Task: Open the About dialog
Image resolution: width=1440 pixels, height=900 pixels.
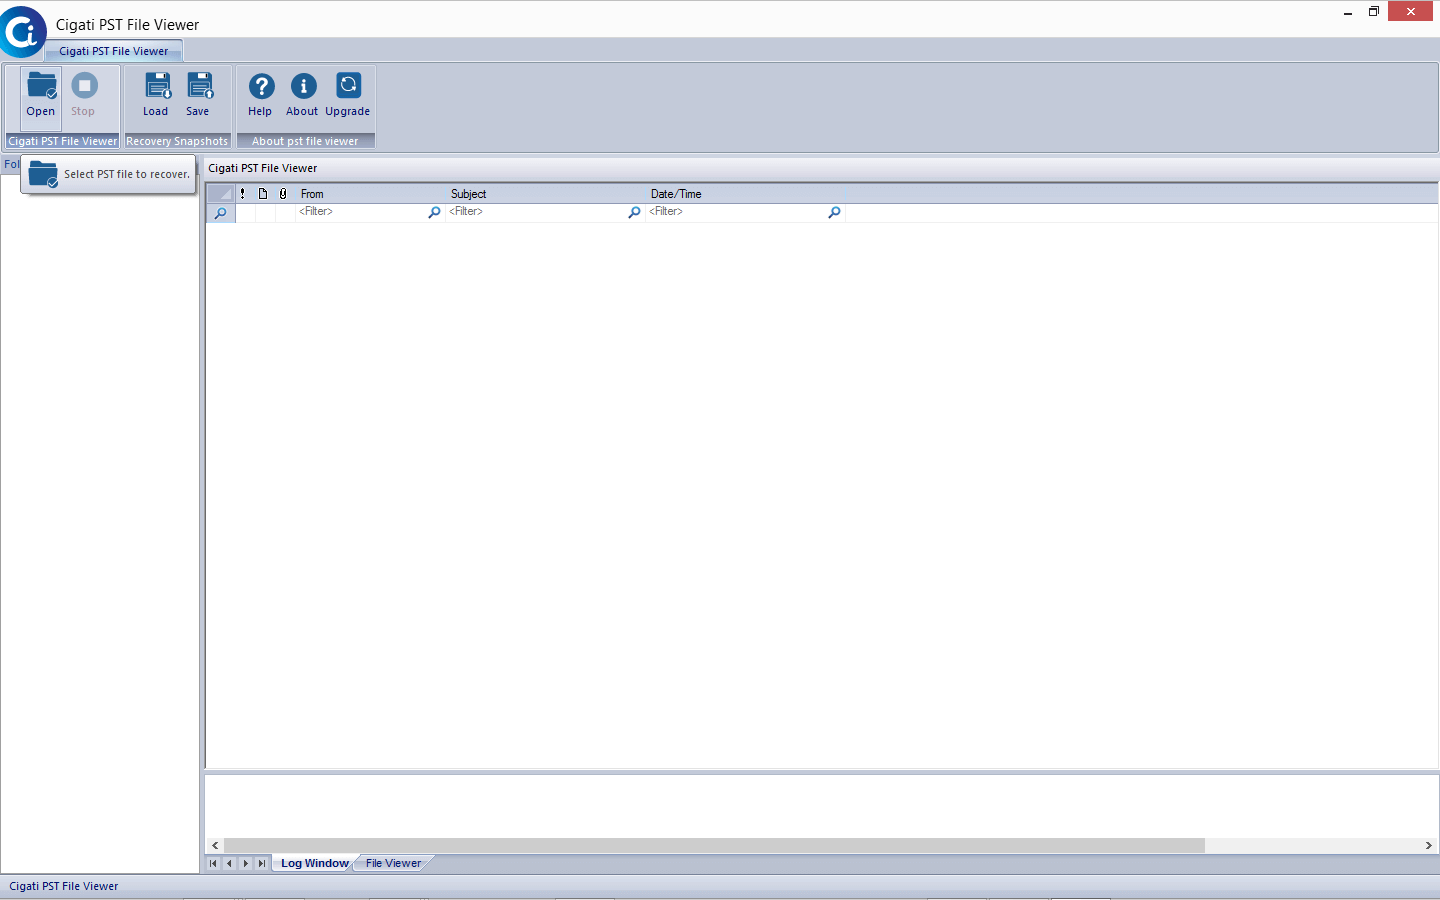Action: (303, 96)
